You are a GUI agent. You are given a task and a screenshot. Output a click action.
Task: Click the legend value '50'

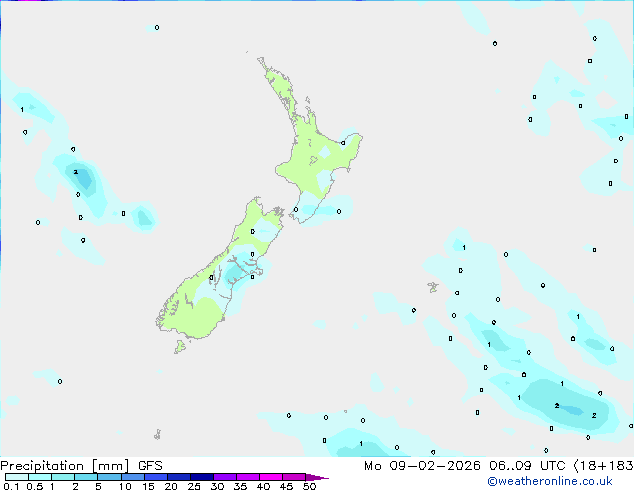click(310, 486)
